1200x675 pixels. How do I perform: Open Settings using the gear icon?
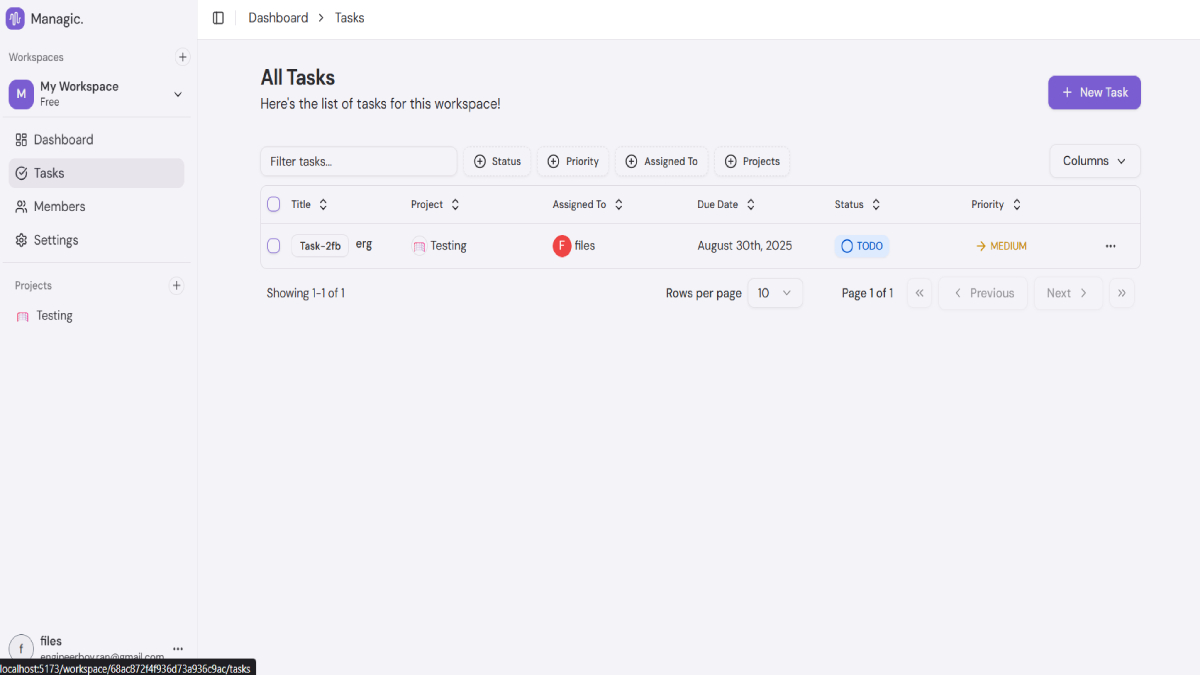[21, 239]
